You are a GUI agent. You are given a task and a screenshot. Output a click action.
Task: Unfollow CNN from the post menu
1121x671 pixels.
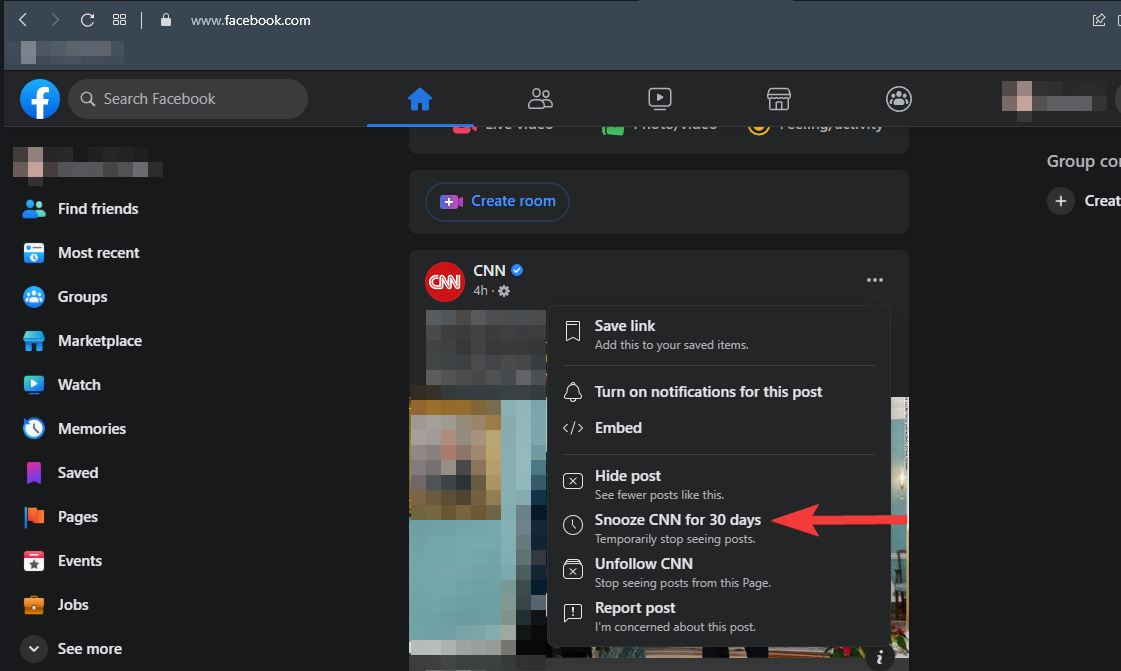coord(643,572)
